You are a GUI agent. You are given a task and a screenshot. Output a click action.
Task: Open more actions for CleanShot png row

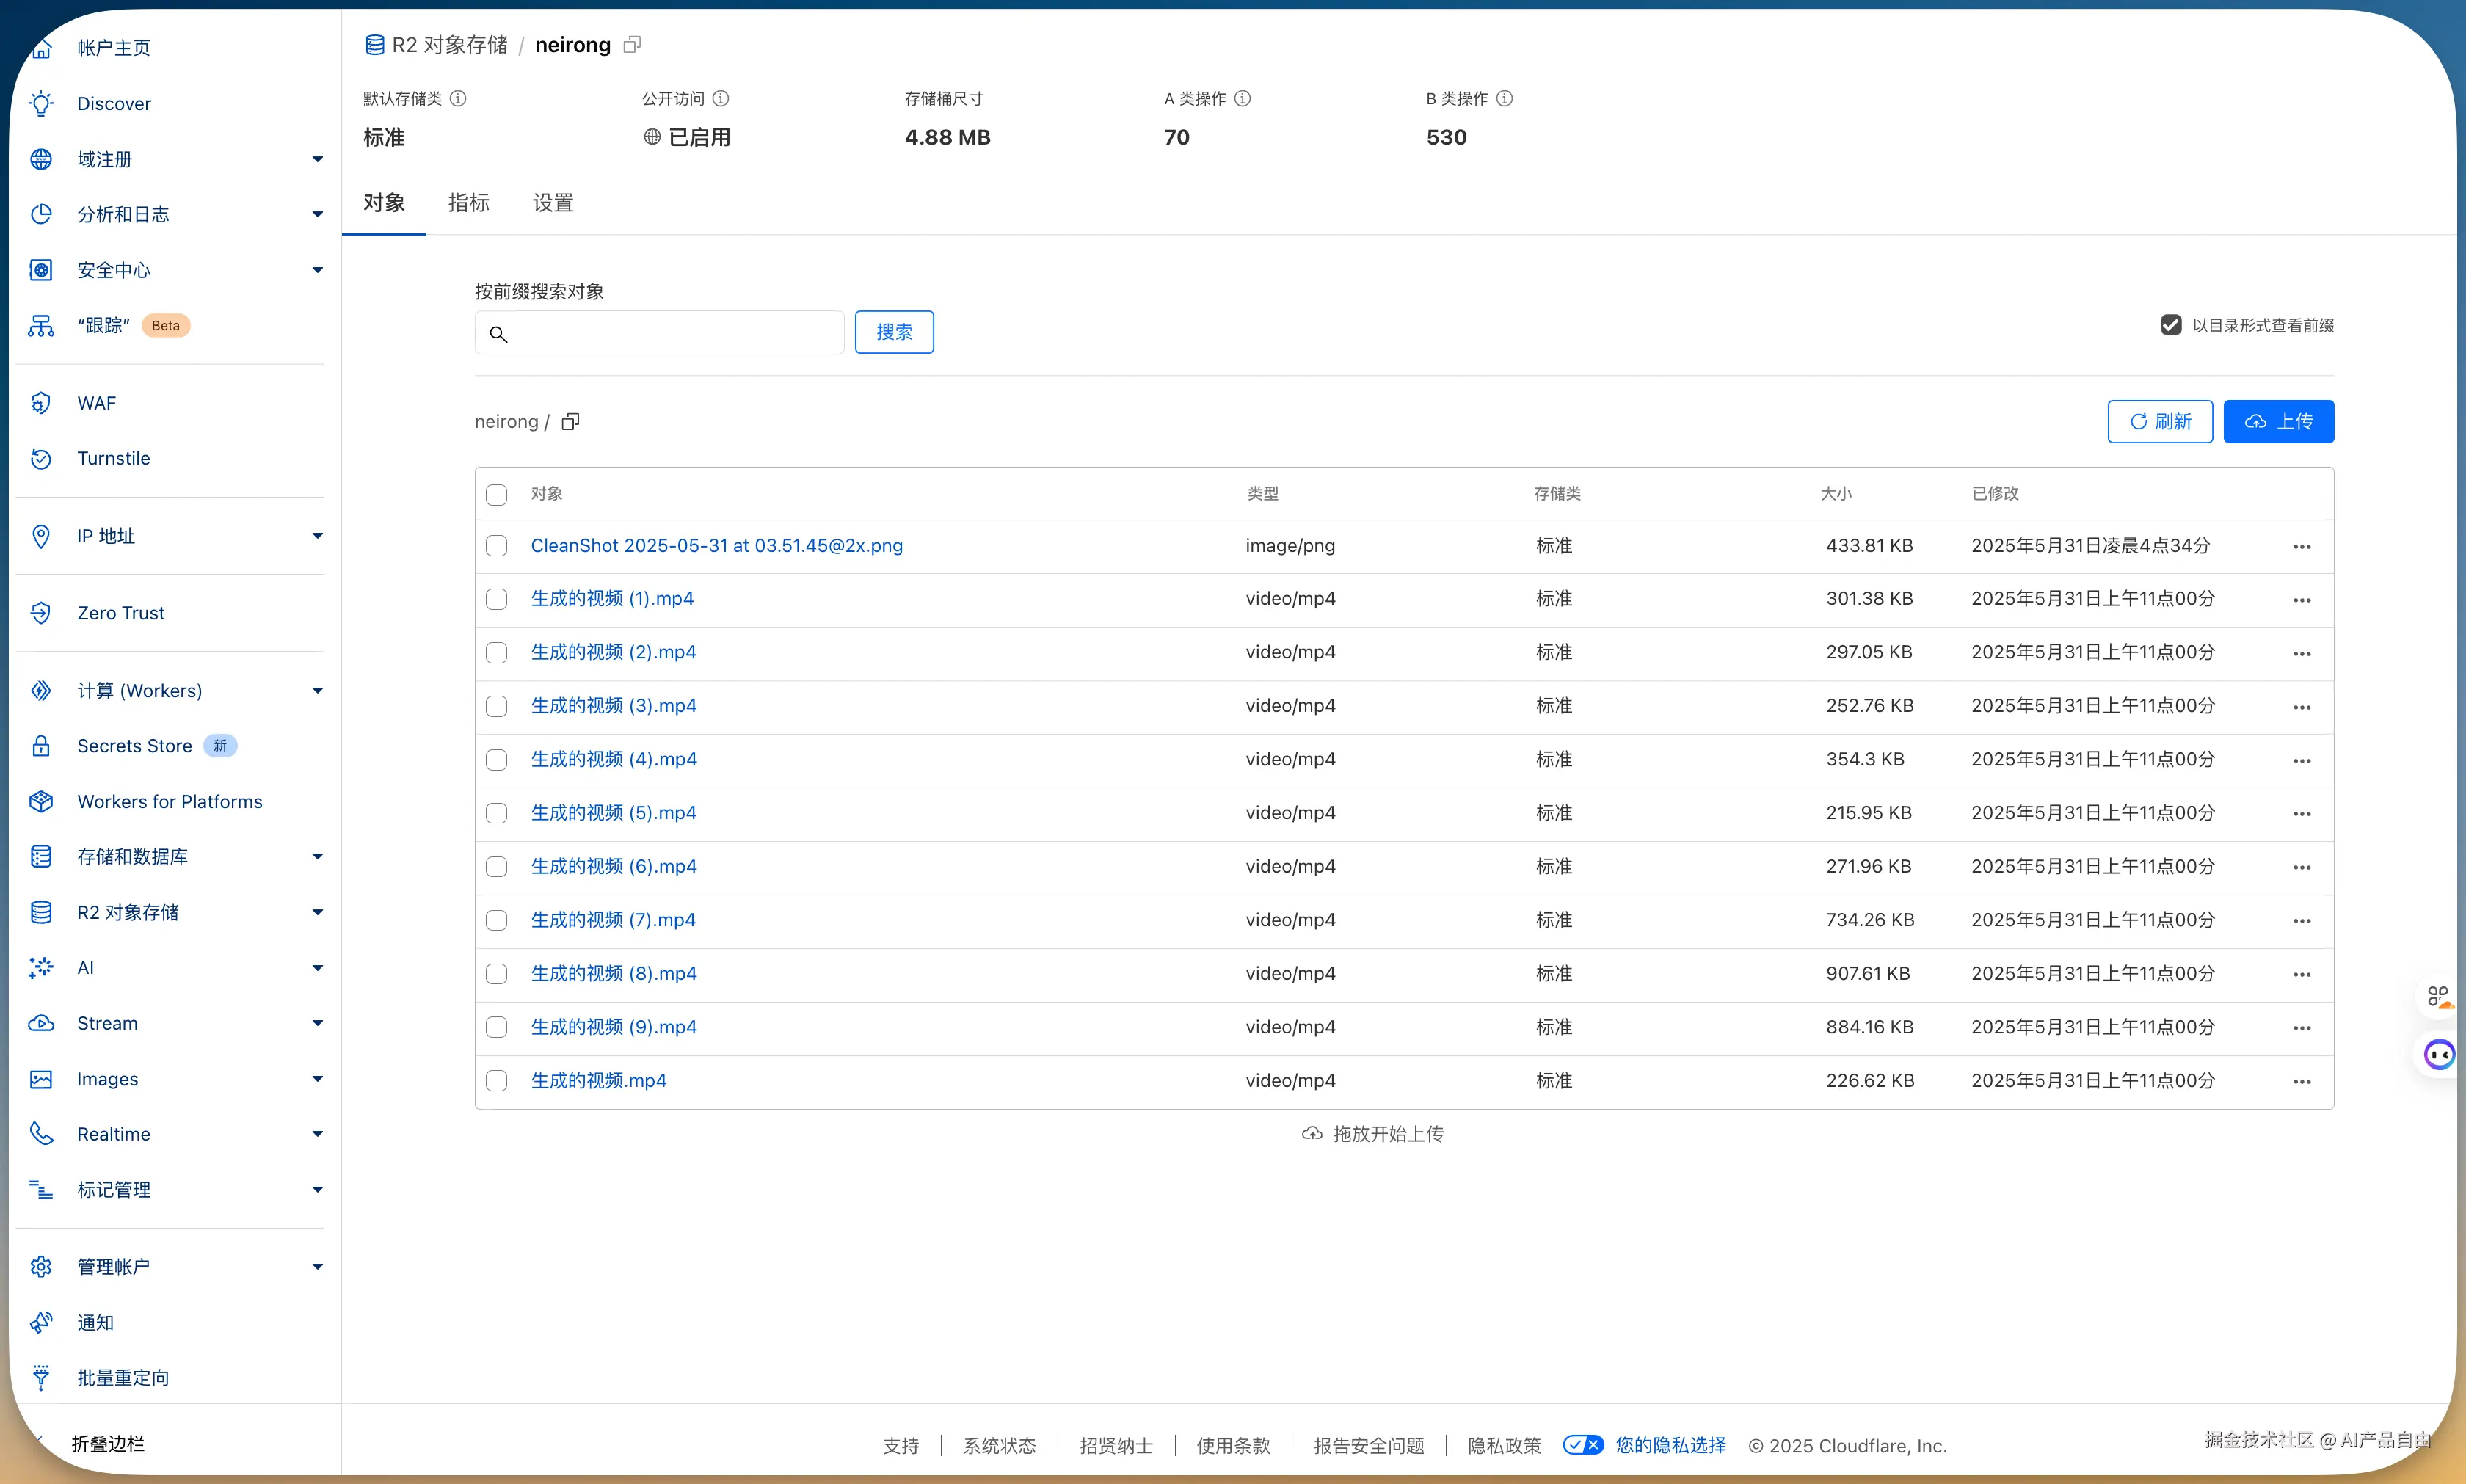coord(2301,546)
